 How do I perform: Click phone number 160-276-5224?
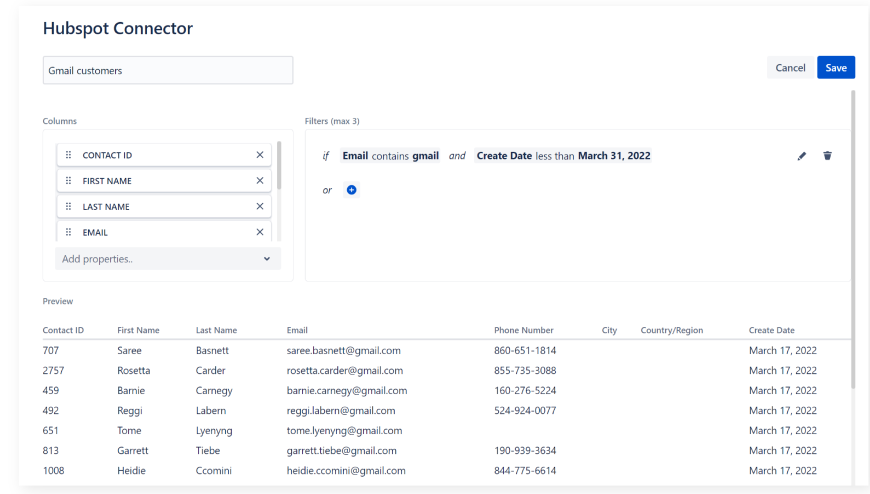point(525,390)
